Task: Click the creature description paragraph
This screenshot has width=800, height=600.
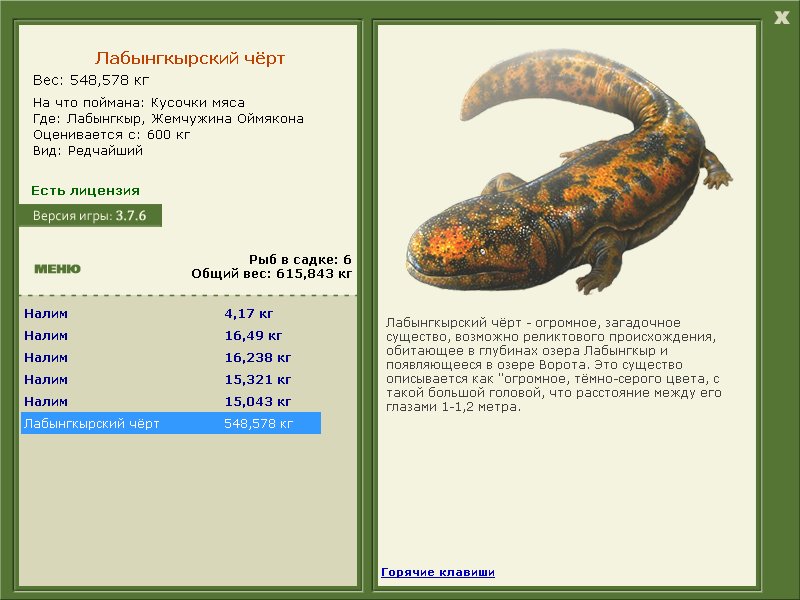Action: point(554,364)
